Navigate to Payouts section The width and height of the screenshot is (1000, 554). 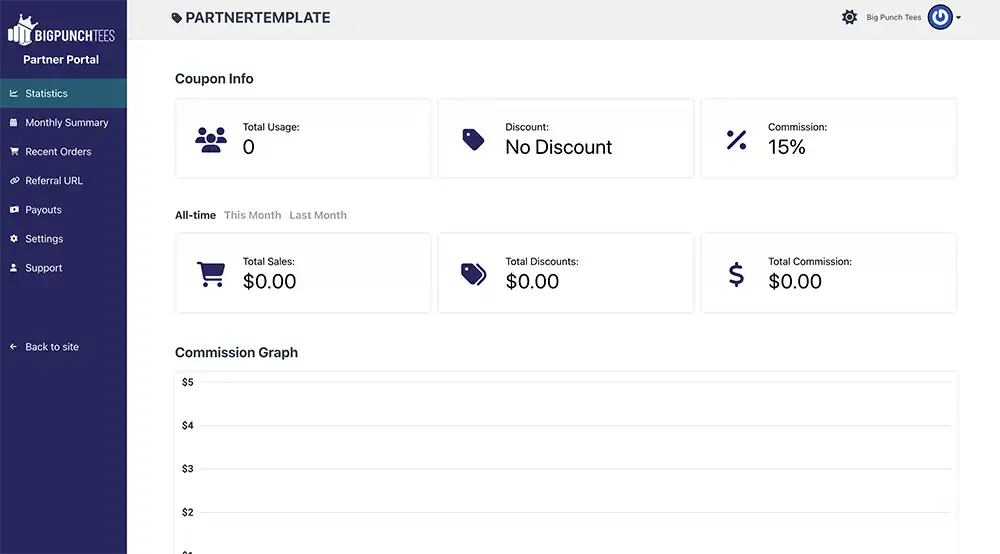pyautogui.click(x=43, y=210)
